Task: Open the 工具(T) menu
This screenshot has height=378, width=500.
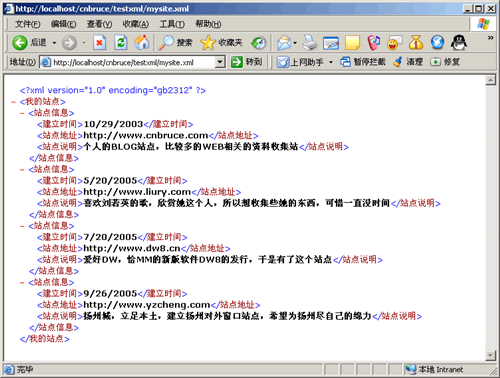Action: pyautogui.click(x=172, y=24)
